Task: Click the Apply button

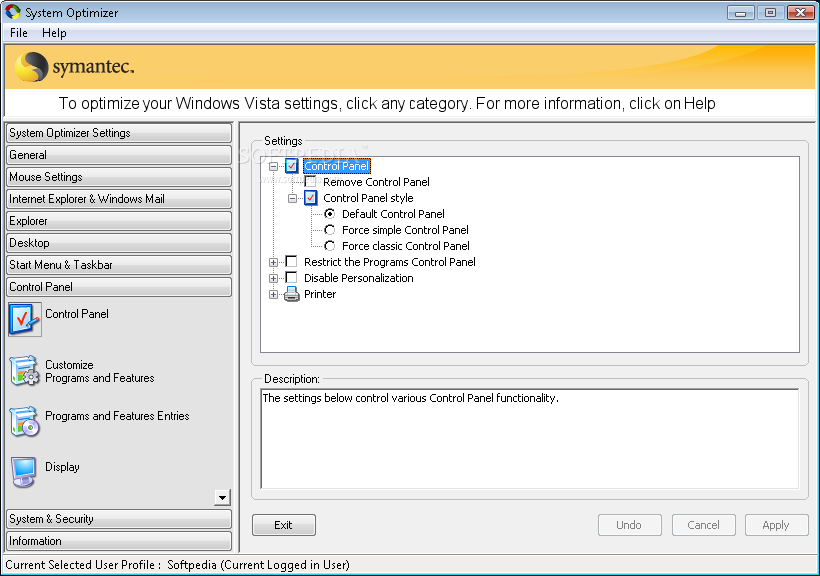Action: pos(777,525)
